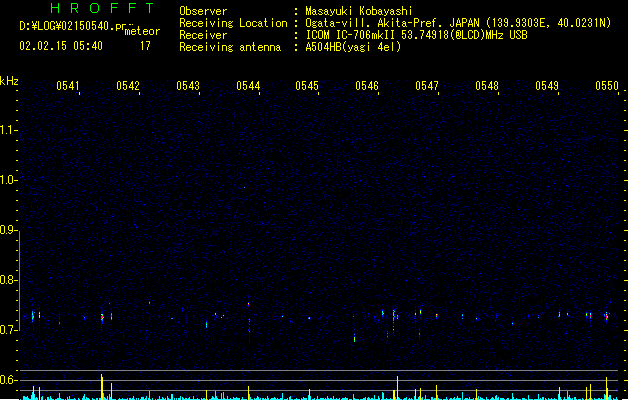Click the gray frequency range bracket on the left axis
Screen dimensions: 629x400
19,280
